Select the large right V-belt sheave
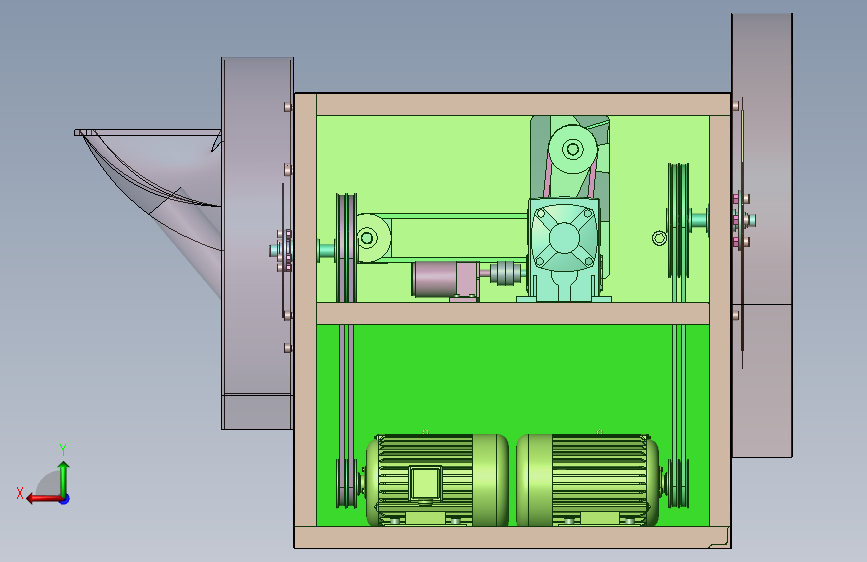 (x=678, y=221)
